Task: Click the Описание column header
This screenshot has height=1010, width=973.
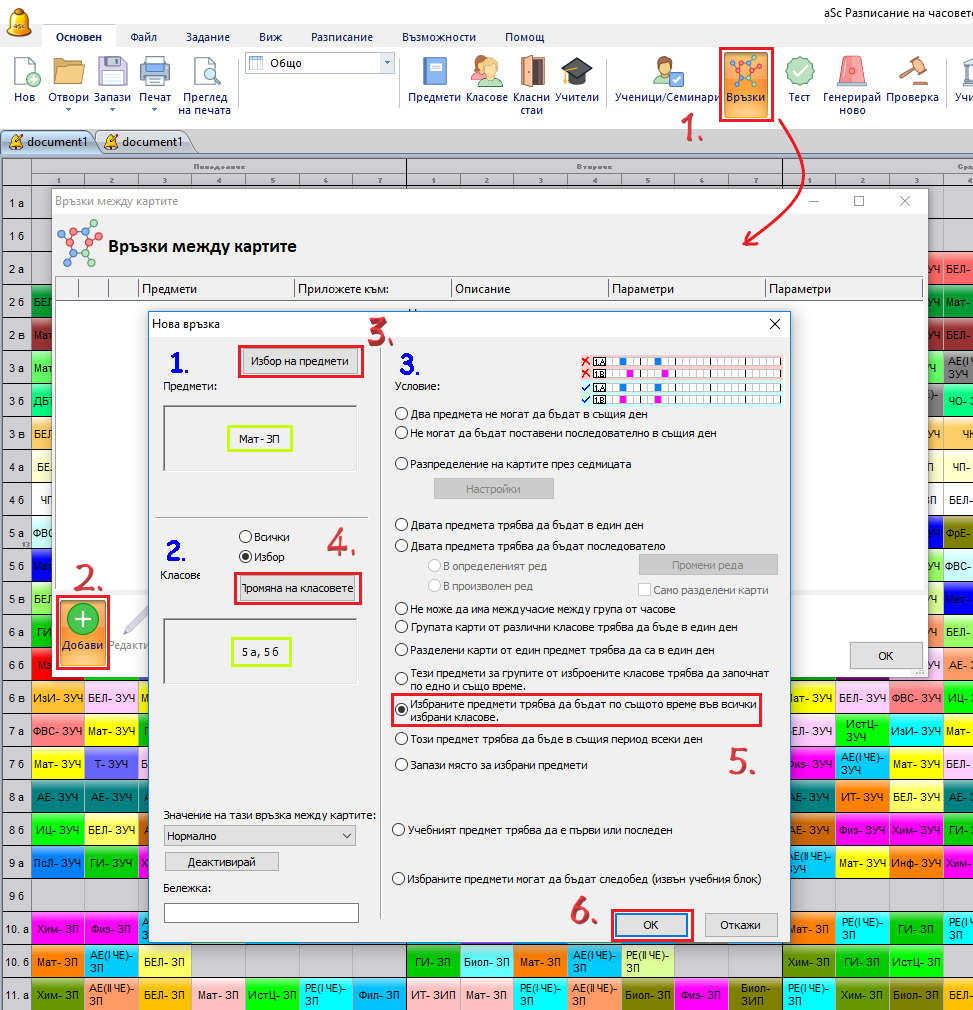Action: [x=529, y=289]
